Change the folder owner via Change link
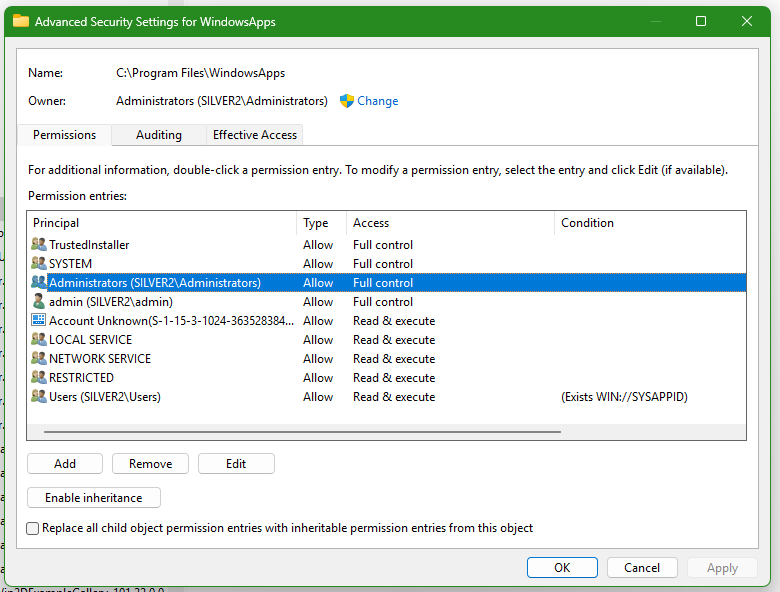This screenshot has width=780, height=592. [377, 101]
